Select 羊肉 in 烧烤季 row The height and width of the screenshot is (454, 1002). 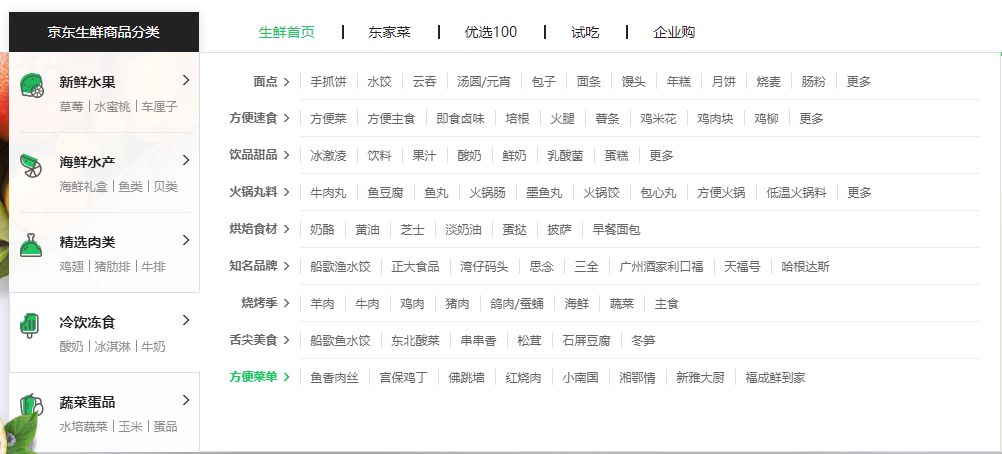(x=322, y=304)
